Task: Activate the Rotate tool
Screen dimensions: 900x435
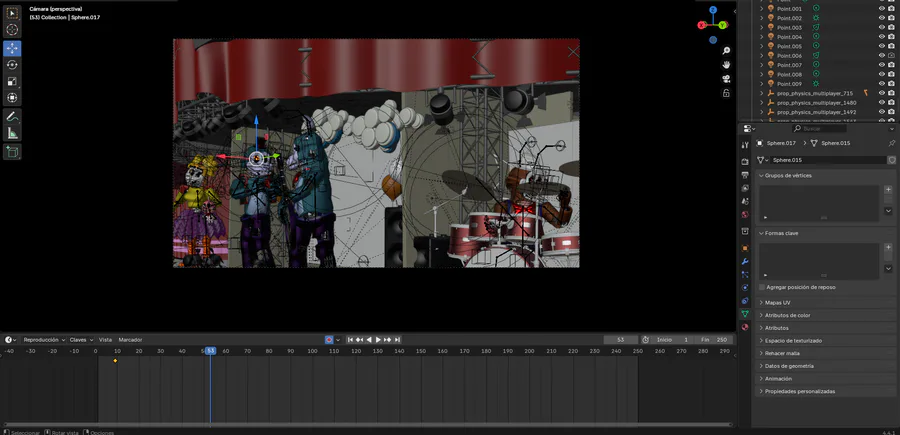Action: [x=12, y=65]
